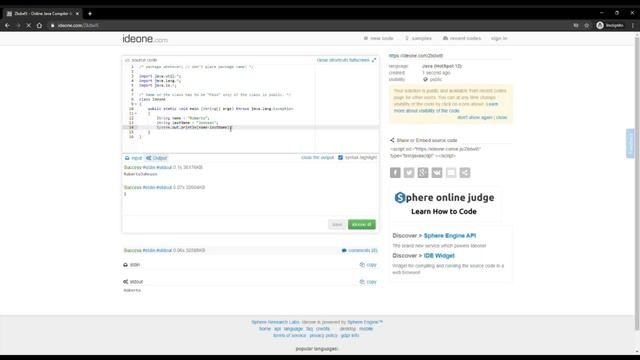Click the ideone.com code URL link
640x360 pixels.
(x=416, y=56)
